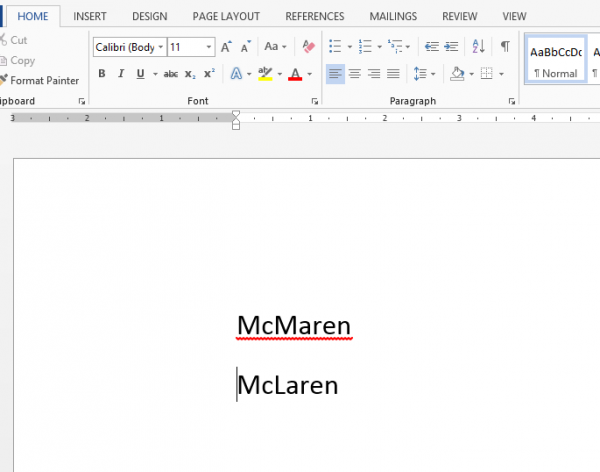Switch to the VIEW tab
The height and width of the screenshot is (472, 600).
pyautogui.click(x=514, y=16)
